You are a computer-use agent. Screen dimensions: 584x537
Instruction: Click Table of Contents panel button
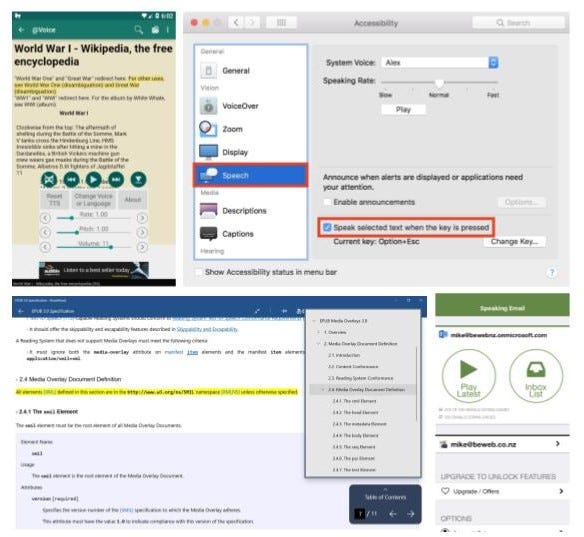pyautogui.click(x=385, y=497)
